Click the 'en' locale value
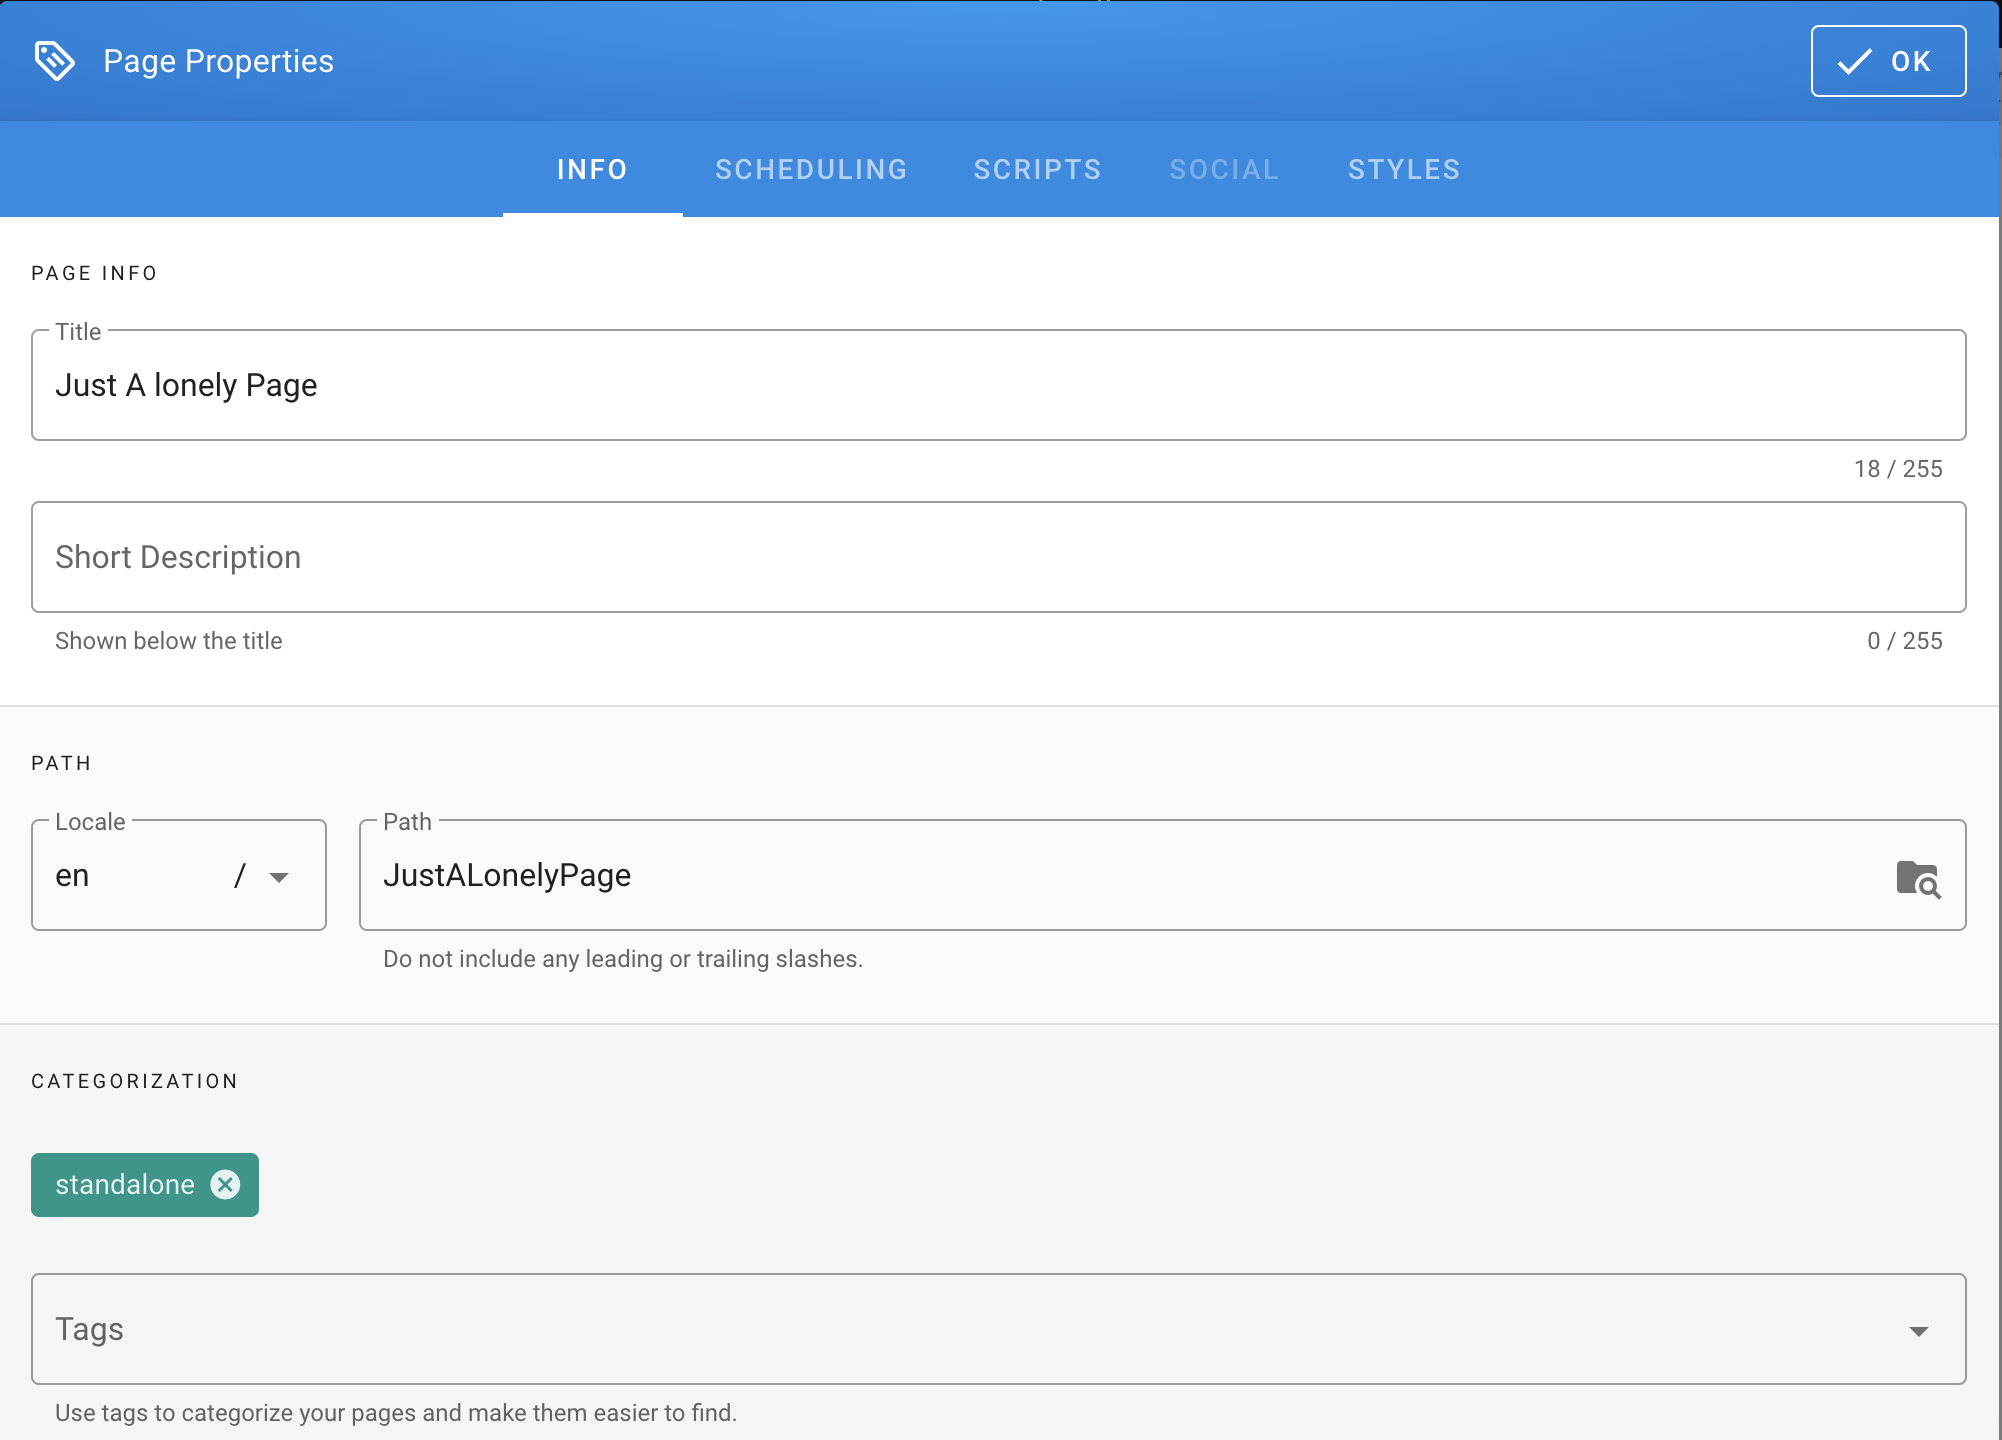 (73, 876)
